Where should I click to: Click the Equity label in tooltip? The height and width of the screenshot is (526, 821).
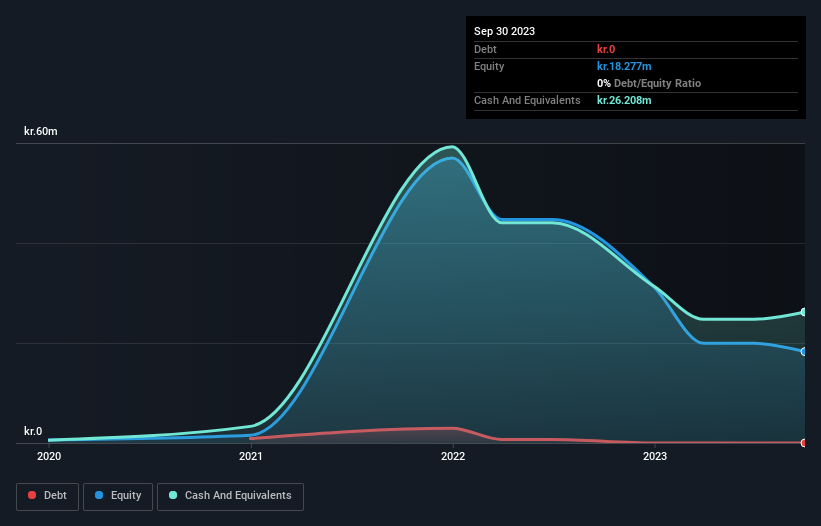[x=489, y=66]
